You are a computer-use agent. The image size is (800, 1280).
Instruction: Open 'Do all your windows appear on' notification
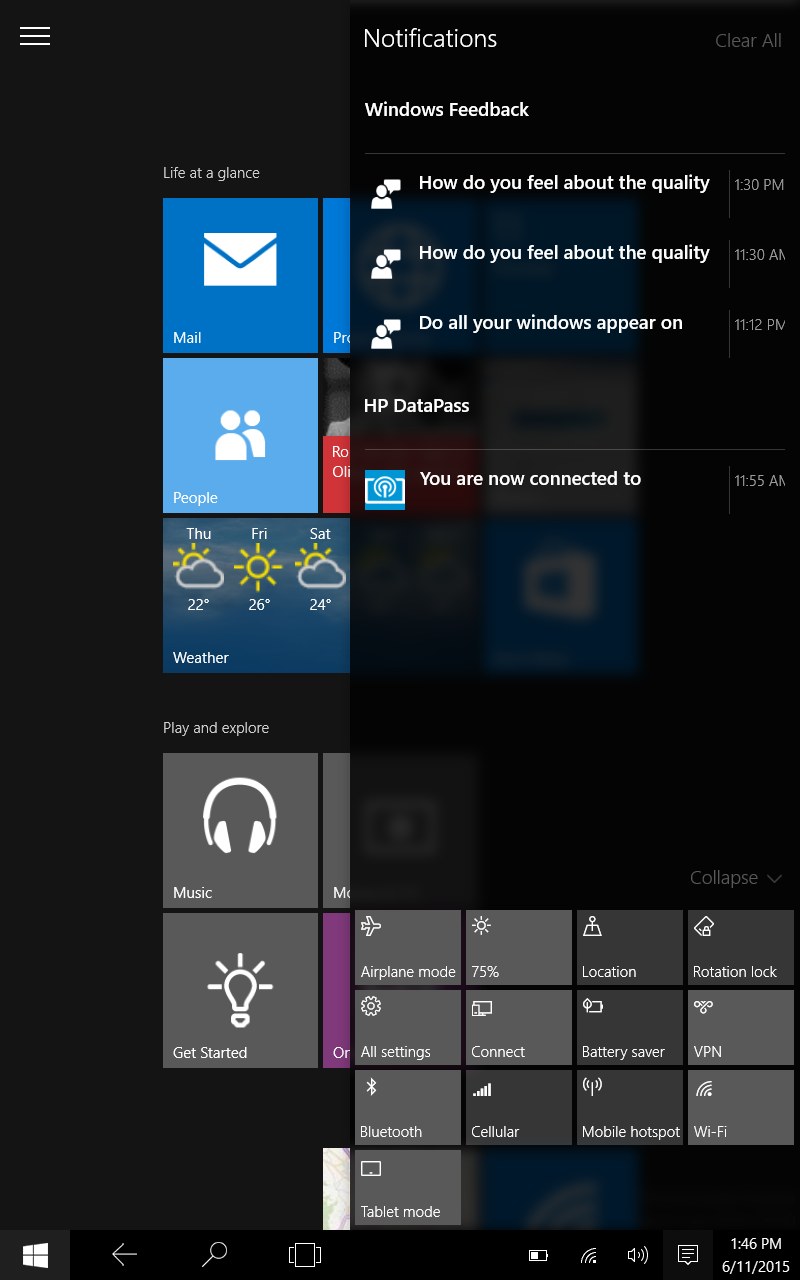(x=574, y=332)
